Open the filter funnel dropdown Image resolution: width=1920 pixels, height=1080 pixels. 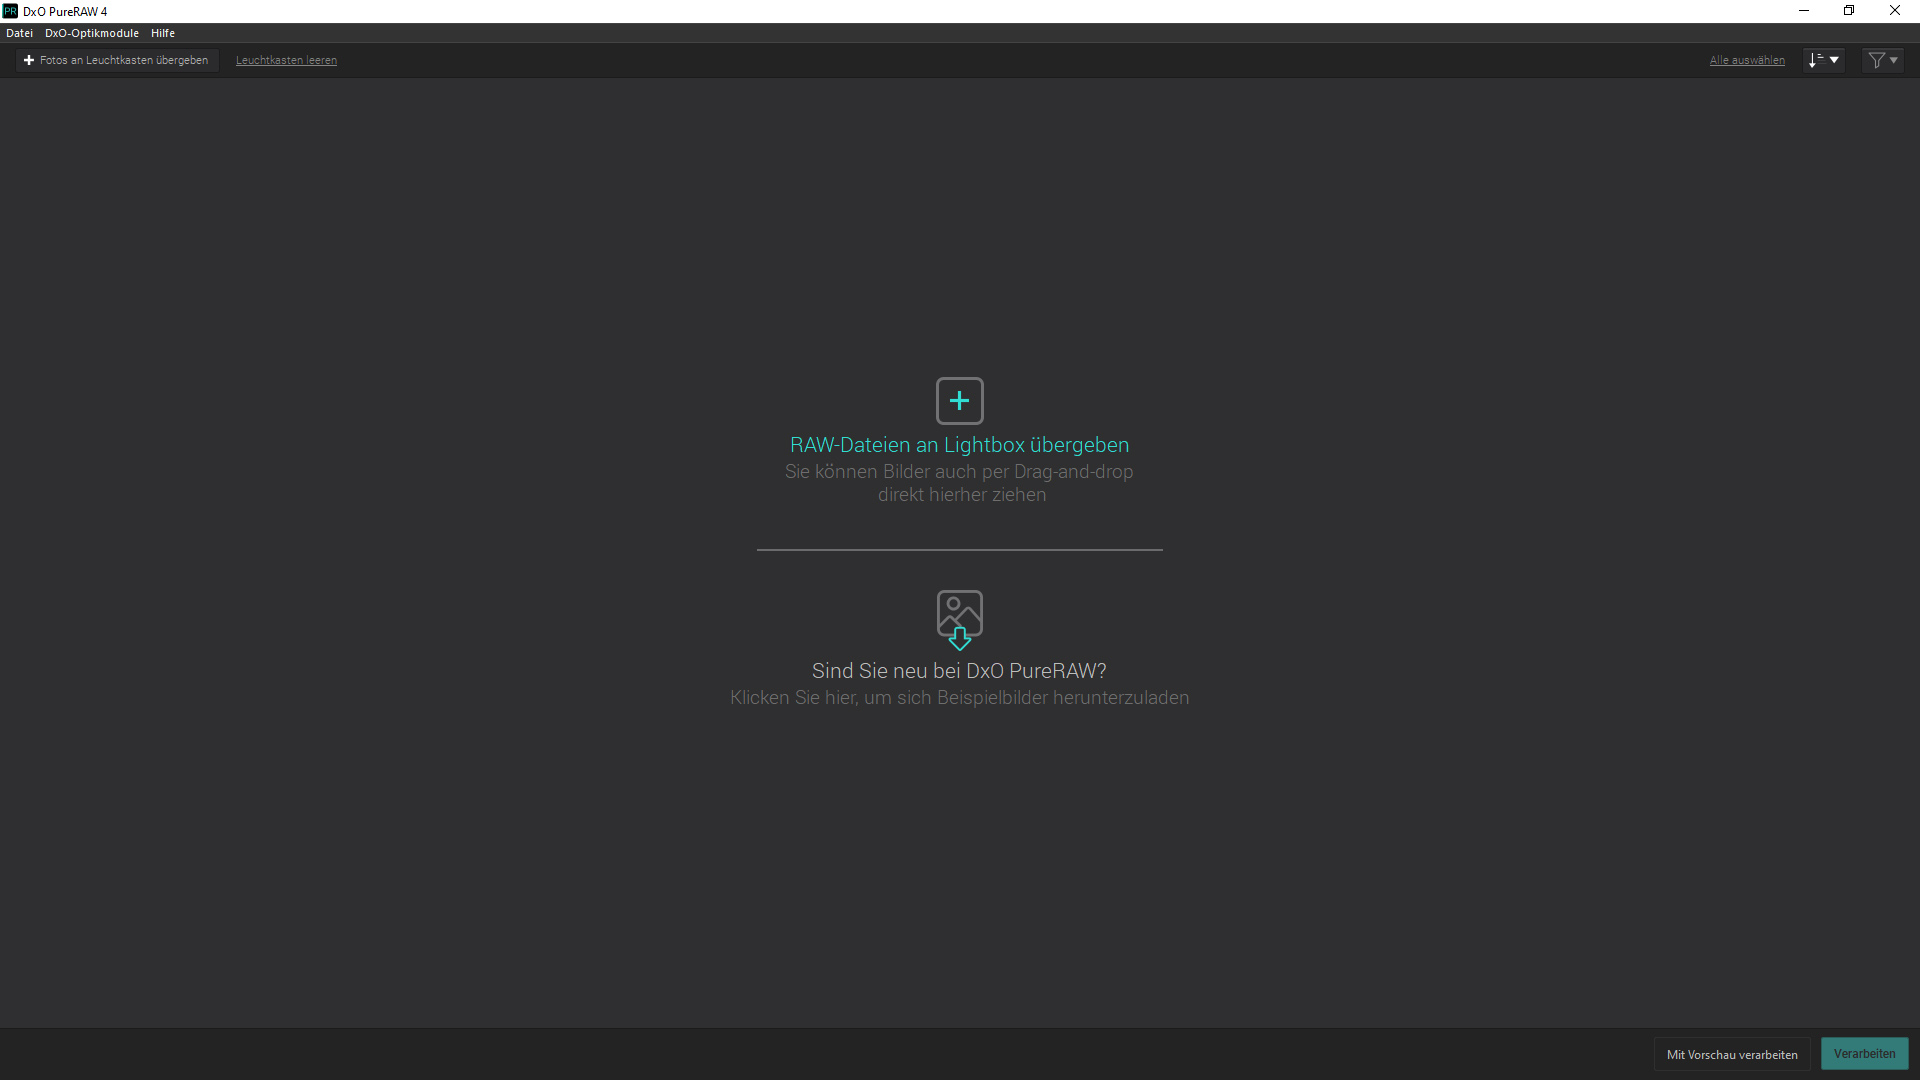pos(1883,60)
